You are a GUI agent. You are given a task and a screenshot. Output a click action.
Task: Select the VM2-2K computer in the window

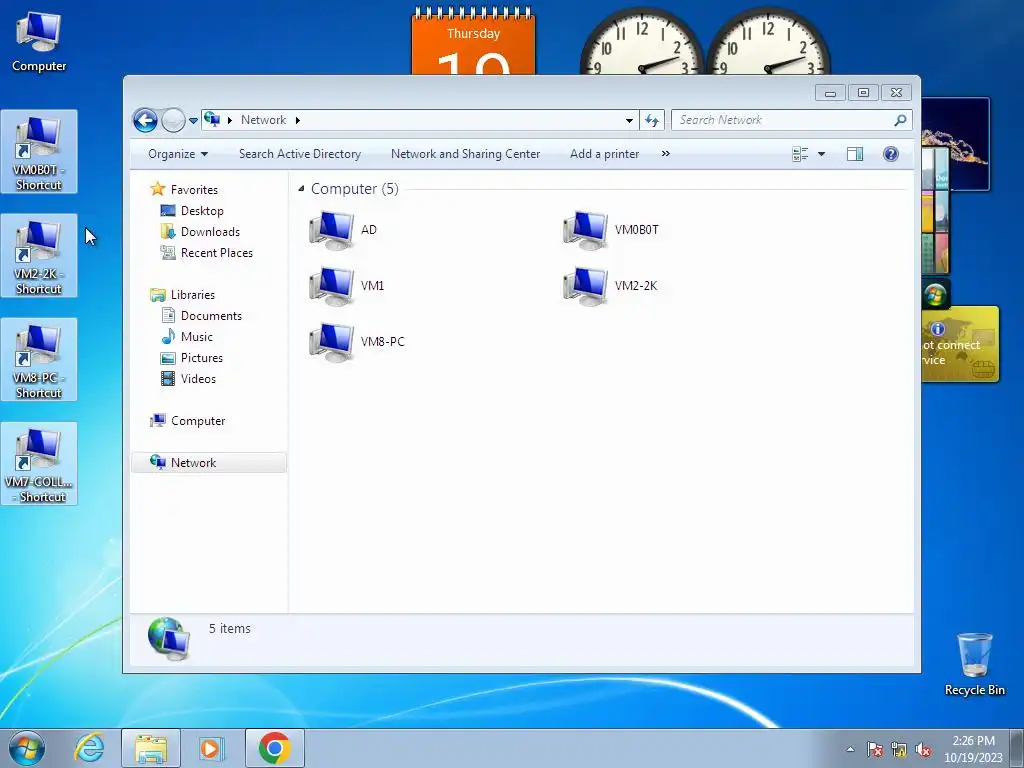[x=610, y=286]
